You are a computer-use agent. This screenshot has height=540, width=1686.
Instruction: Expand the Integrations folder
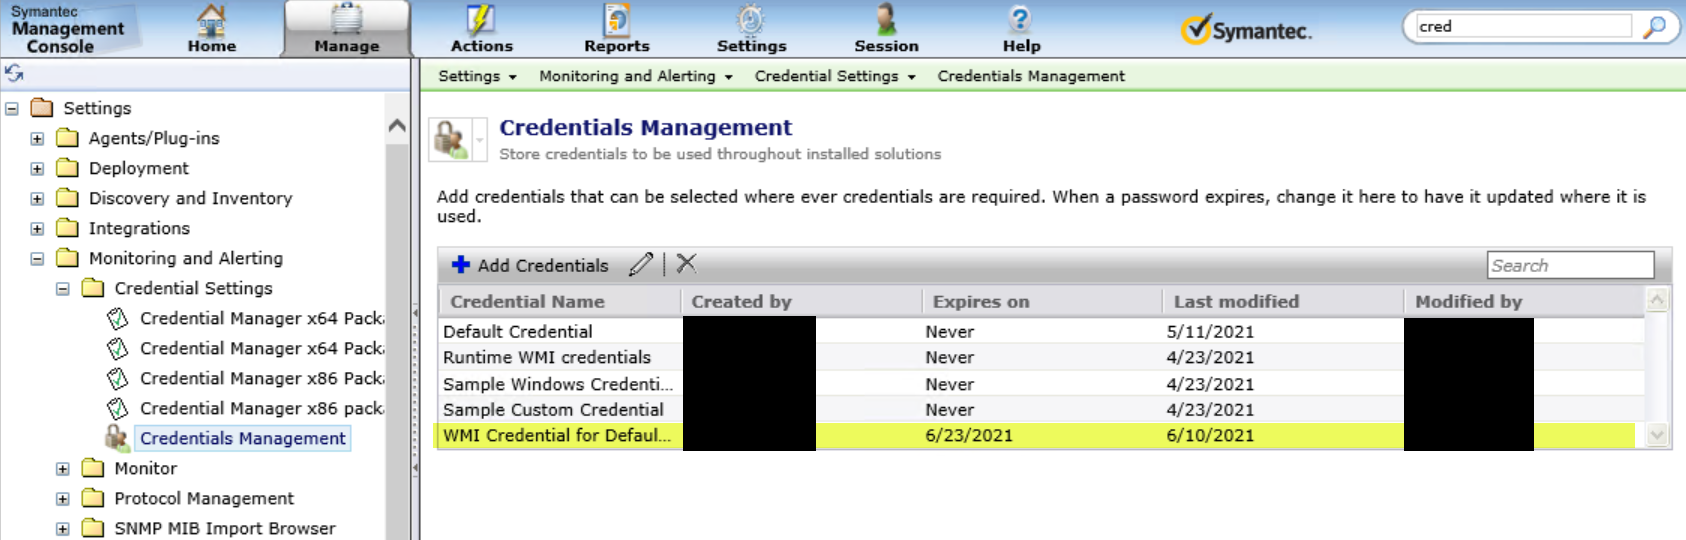tap(37, 228)
